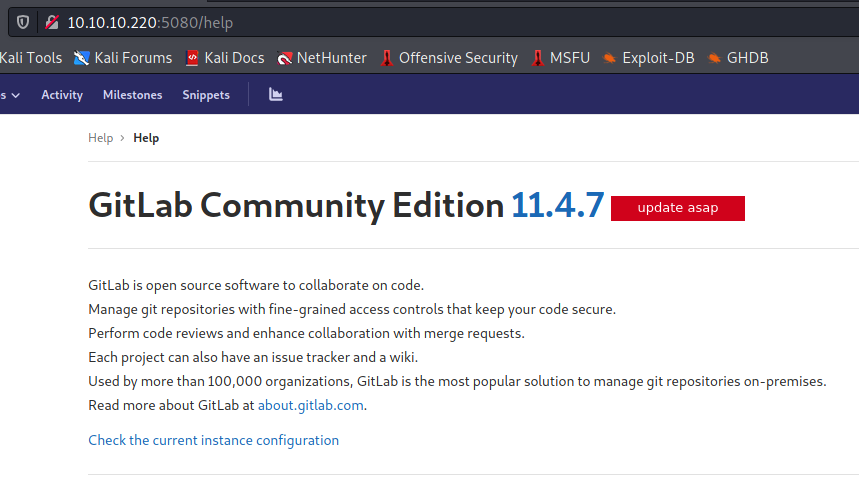Open the MSFU bookmark
Viewport: 859px width, 487px height.
point(561,58)
